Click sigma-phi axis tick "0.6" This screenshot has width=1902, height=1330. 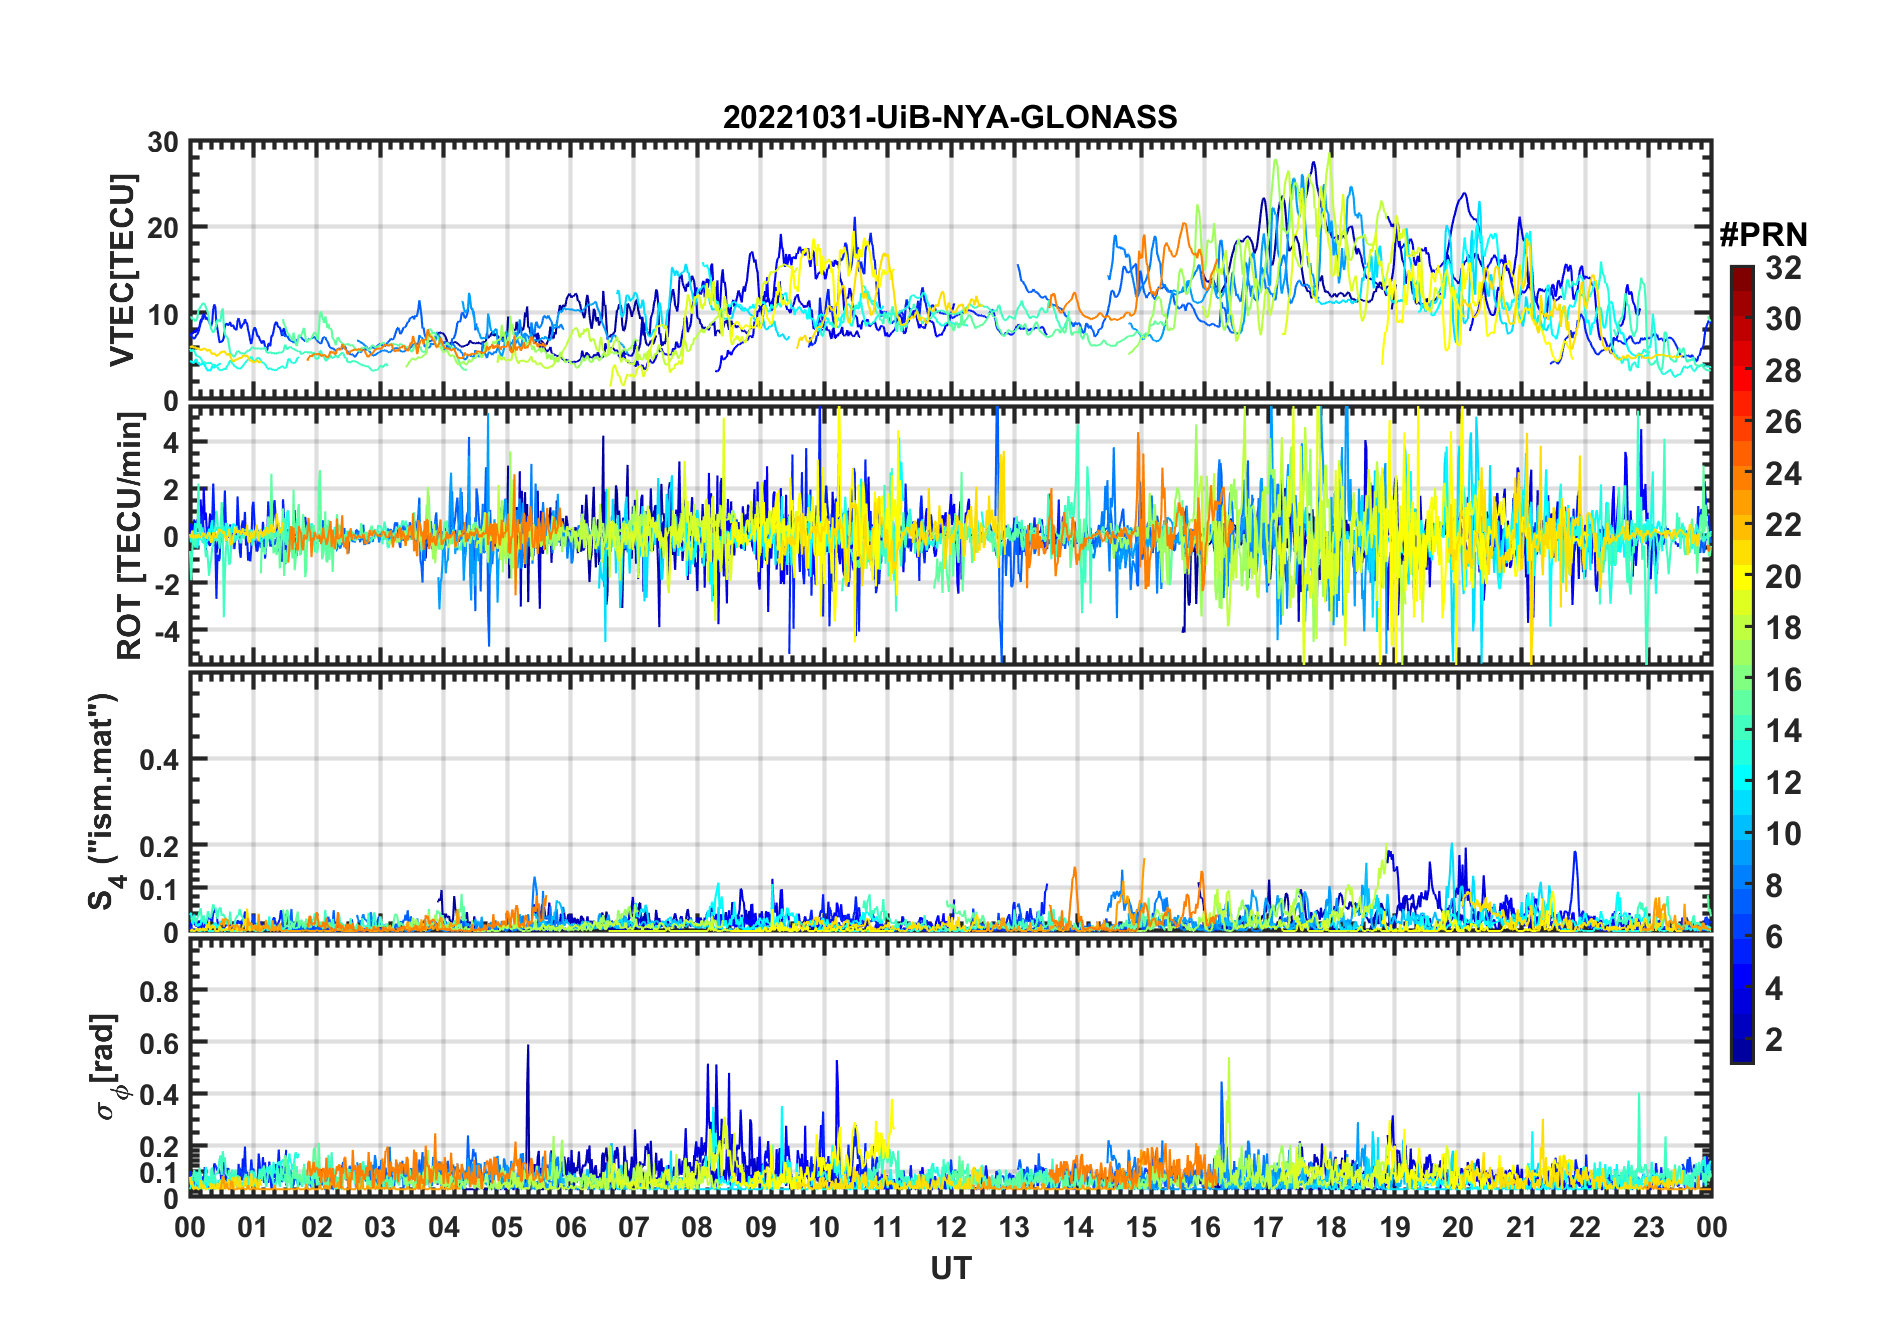click(159, 1044)
